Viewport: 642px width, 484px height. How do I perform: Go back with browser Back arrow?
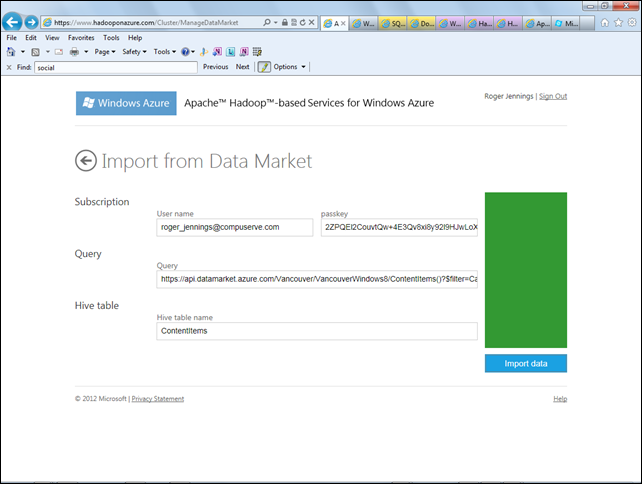12,22
